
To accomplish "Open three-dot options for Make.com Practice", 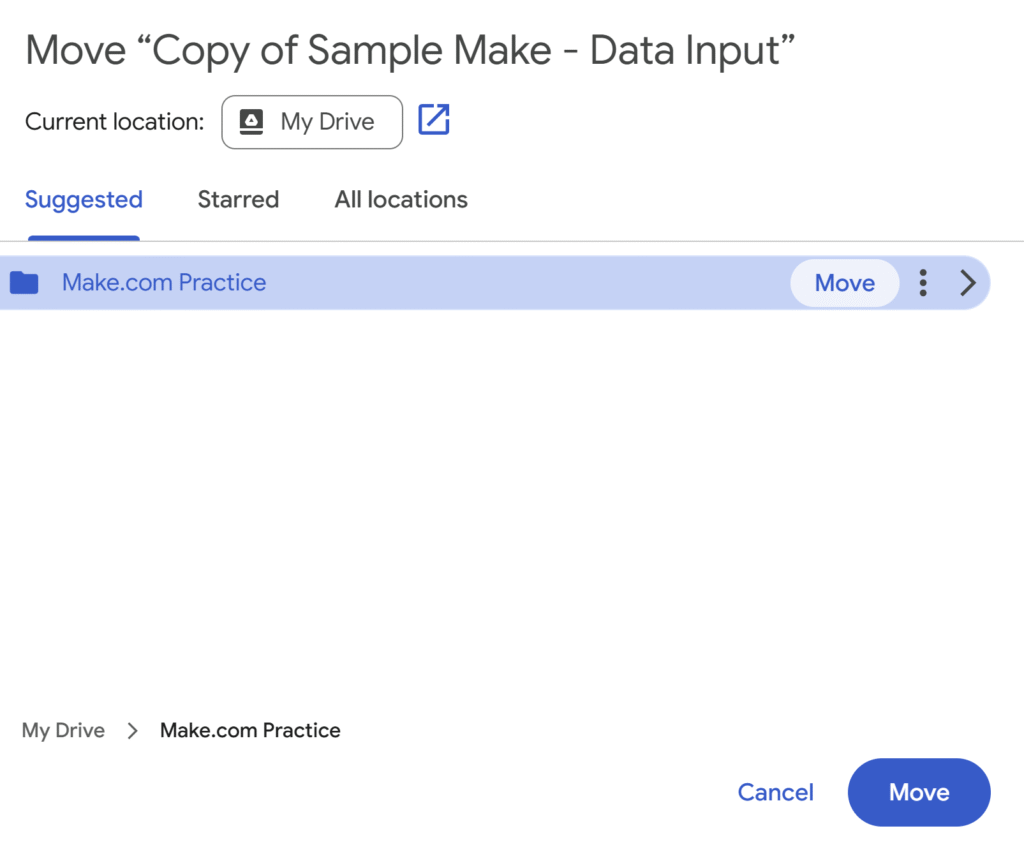I will coord(923,283).
